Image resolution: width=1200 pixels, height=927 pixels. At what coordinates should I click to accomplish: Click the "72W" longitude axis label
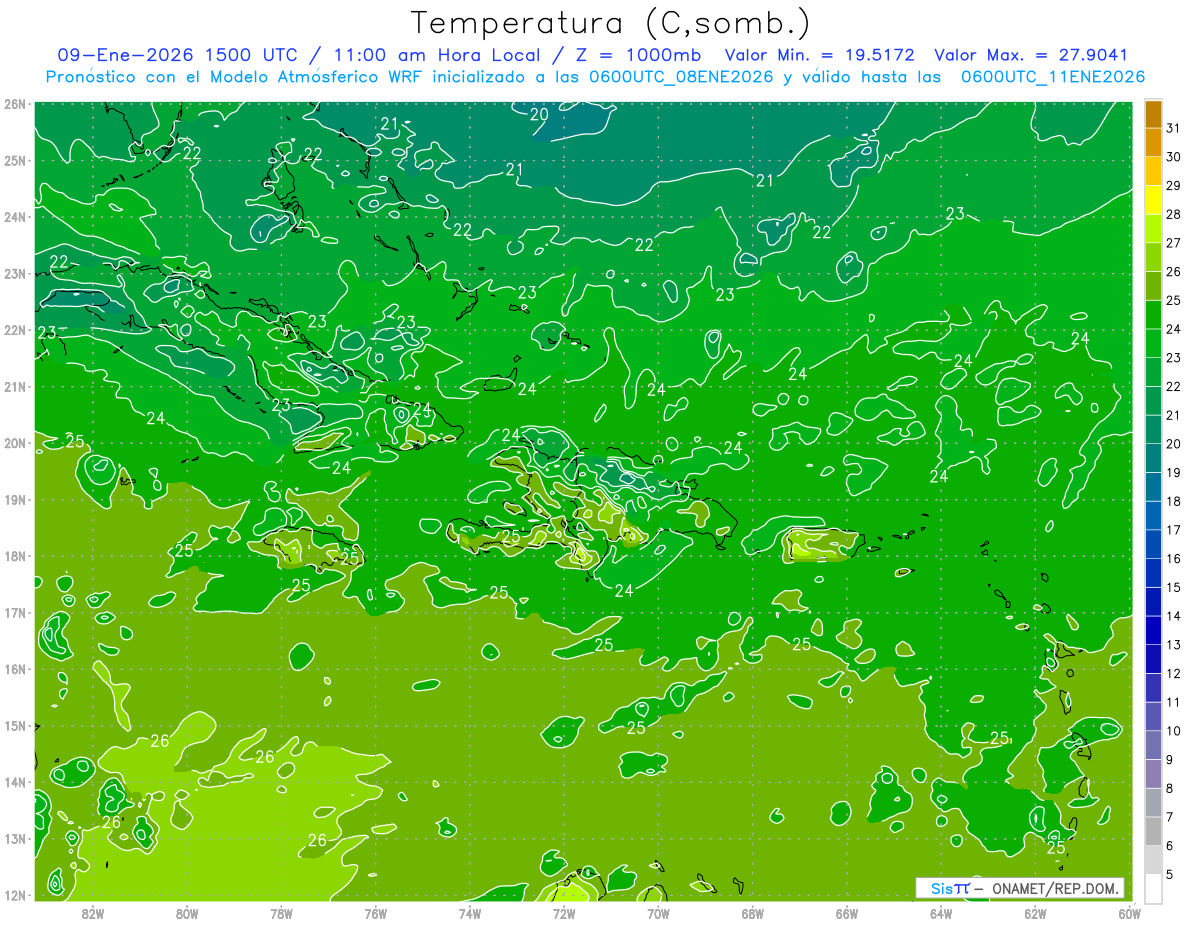(x=564, y=913)
